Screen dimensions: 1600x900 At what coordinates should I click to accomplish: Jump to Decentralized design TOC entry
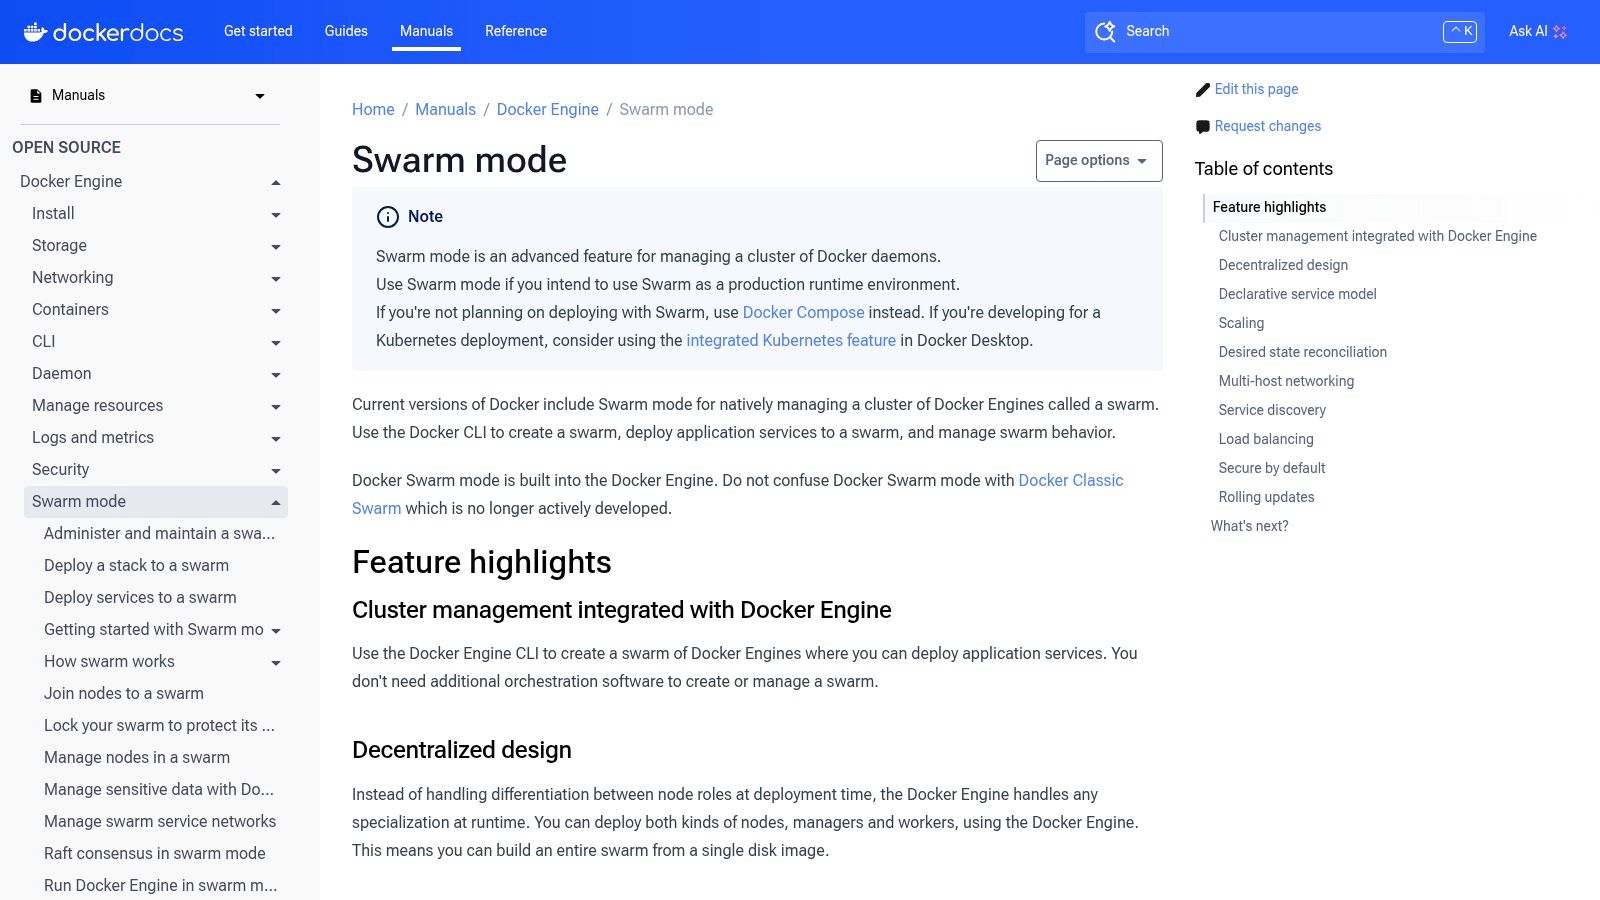1283,265
